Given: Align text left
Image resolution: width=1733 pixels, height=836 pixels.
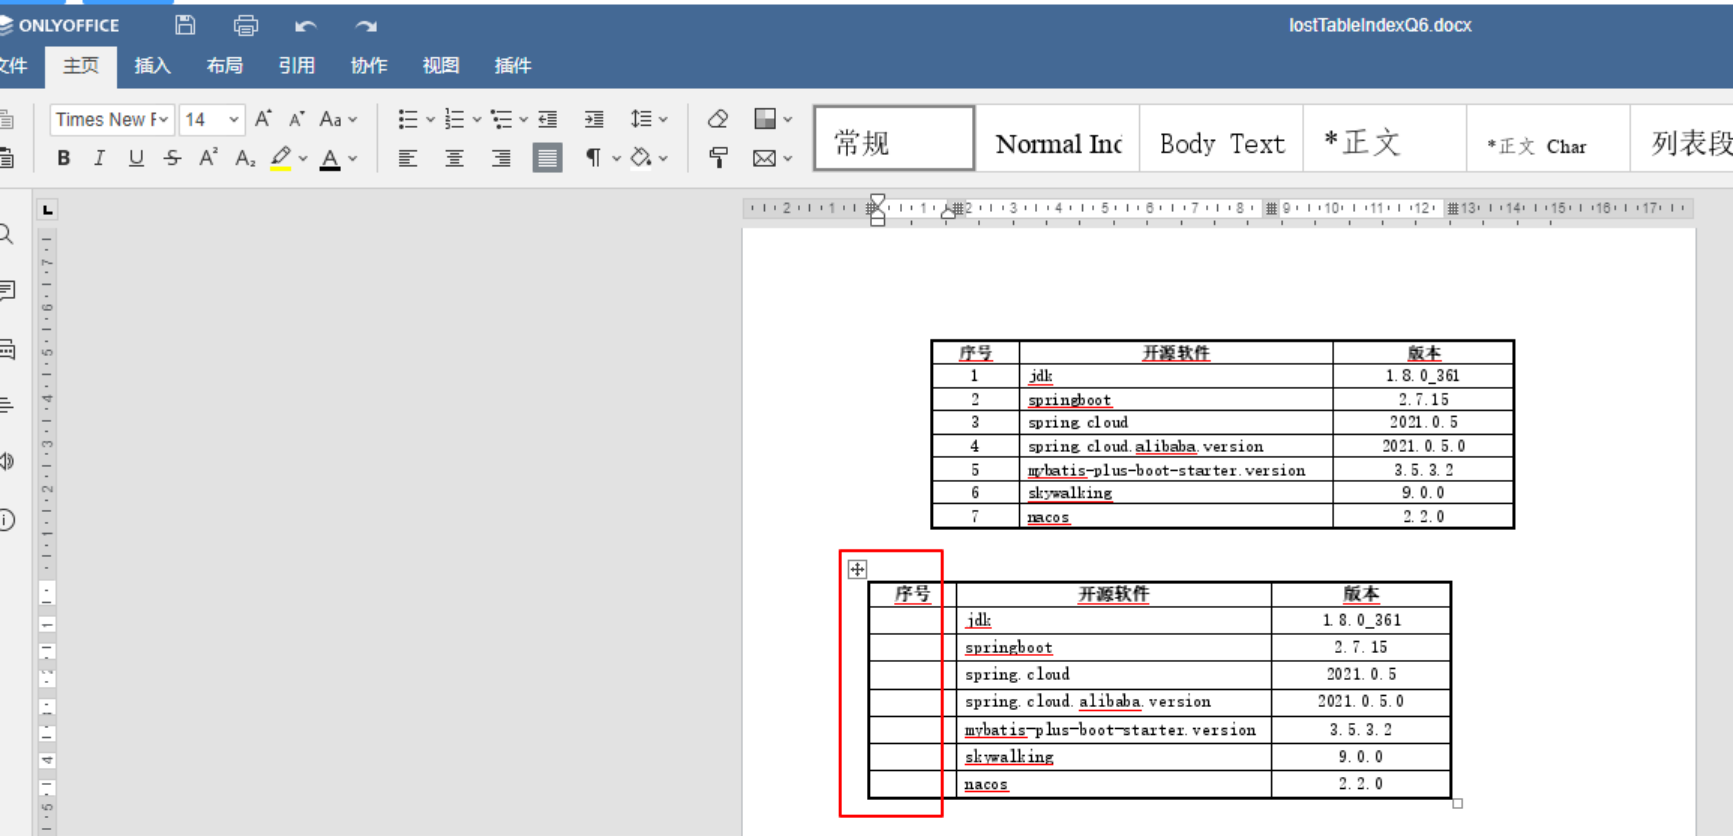Looking at the screenshot, I should [x=407, y=158].
